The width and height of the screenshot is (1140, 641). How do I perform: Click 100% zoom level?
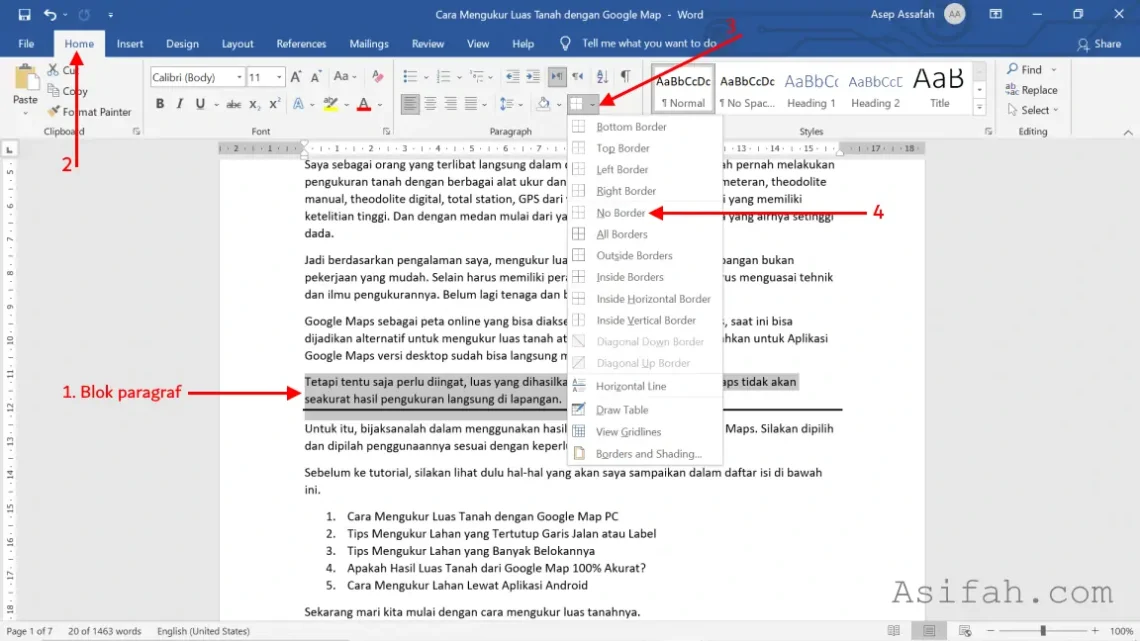pyautogui.click(x=1121, y=631)
